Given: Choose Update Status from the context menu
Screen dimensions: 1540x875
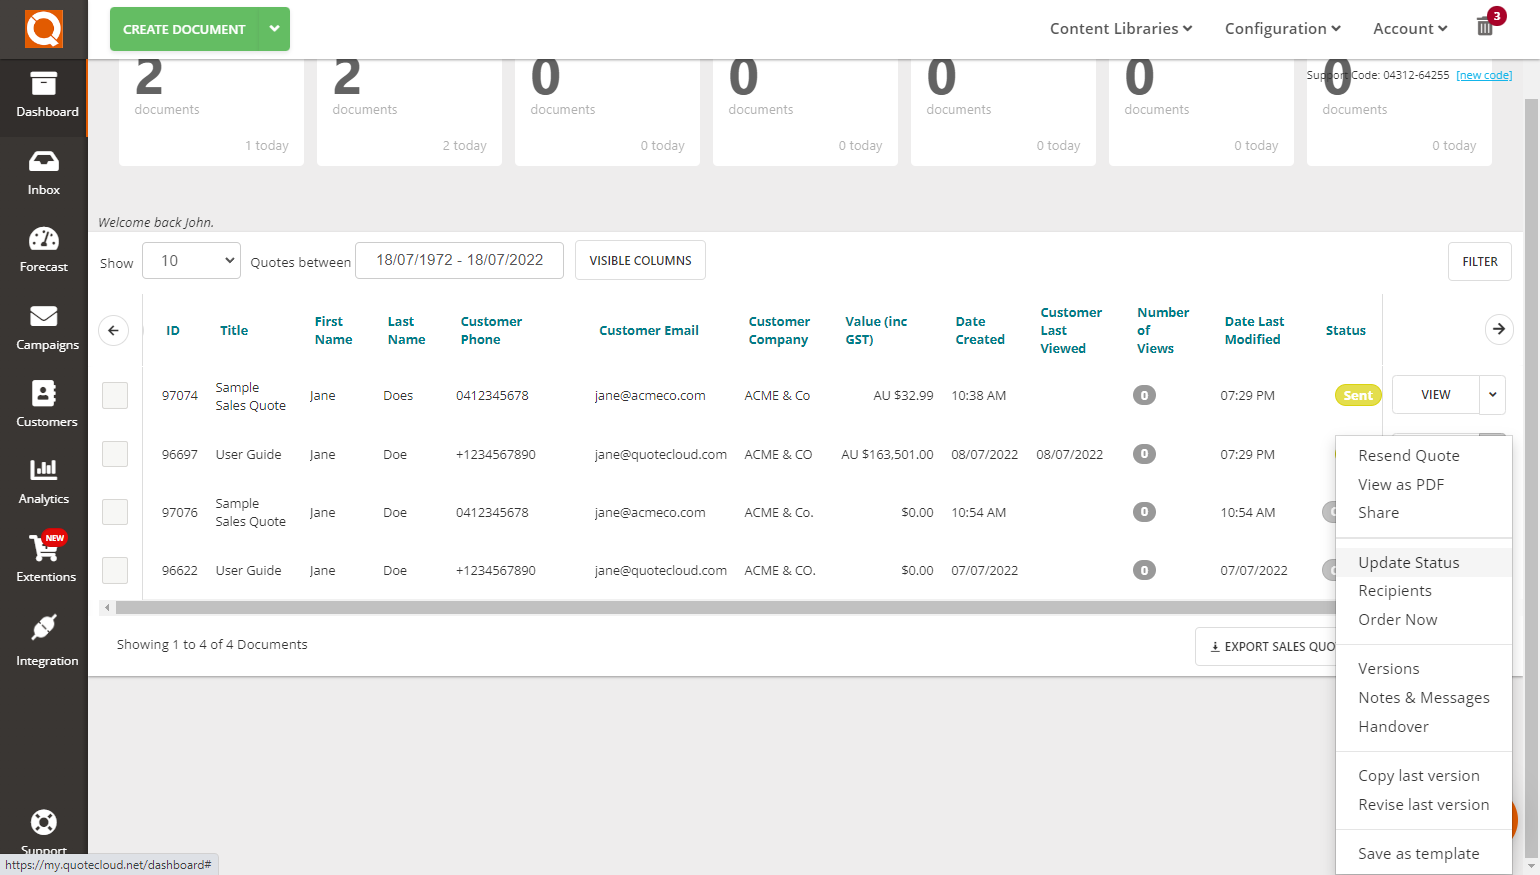Looking at the screenshot, I should pos(1408,562).
